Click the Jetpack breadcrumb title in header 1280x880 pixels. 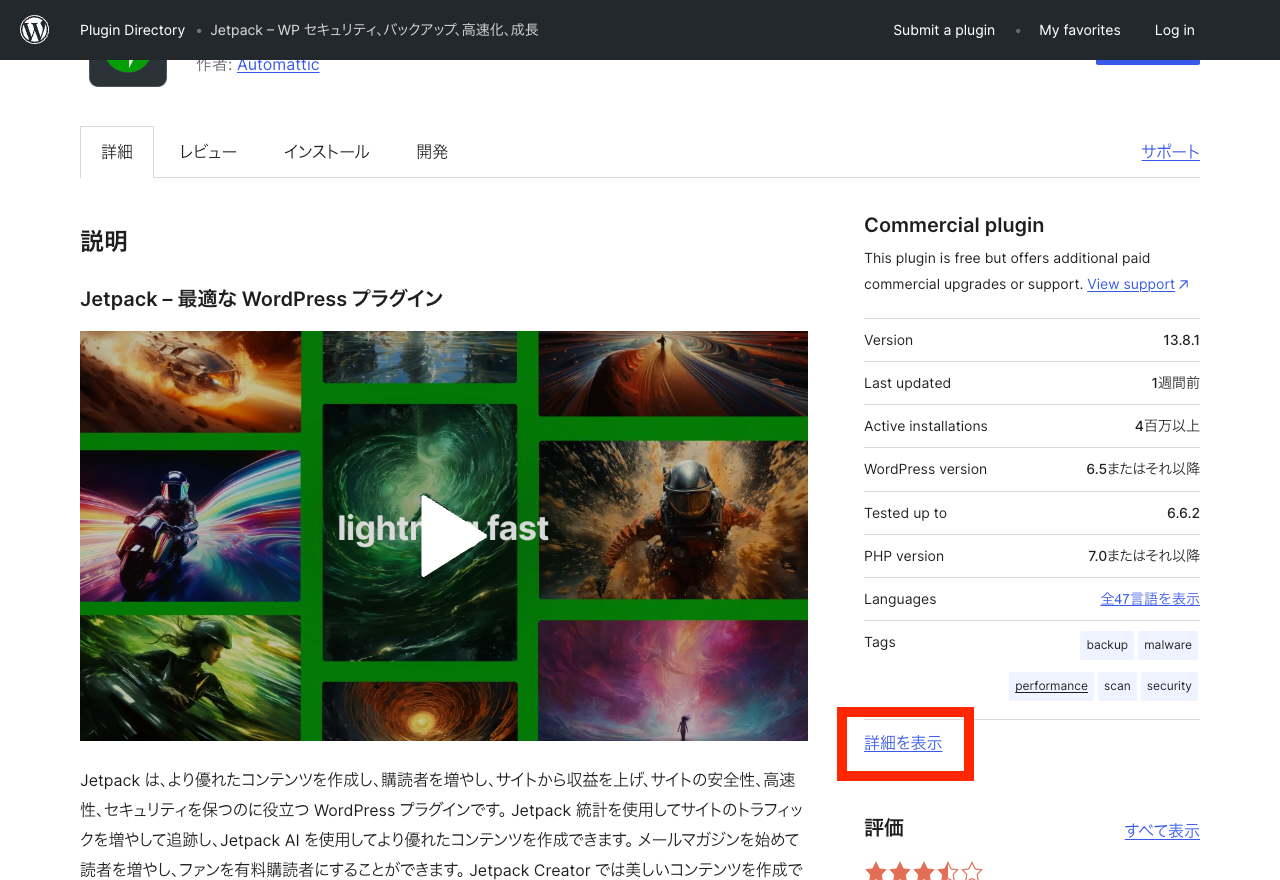(x=375, y=30)
